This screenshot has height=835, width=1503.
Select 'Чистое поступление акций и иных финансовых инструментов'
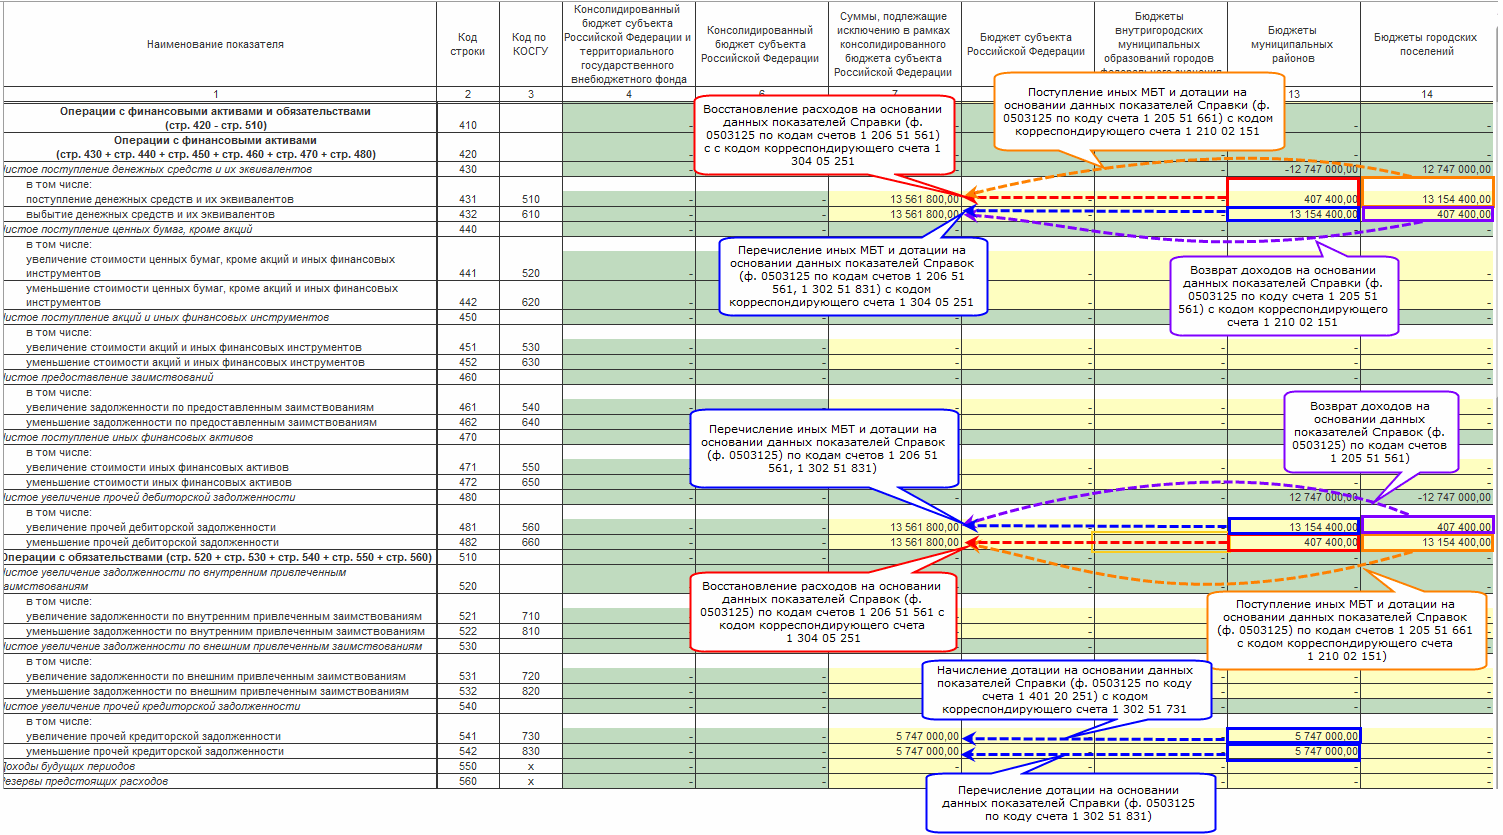(165, 317)
